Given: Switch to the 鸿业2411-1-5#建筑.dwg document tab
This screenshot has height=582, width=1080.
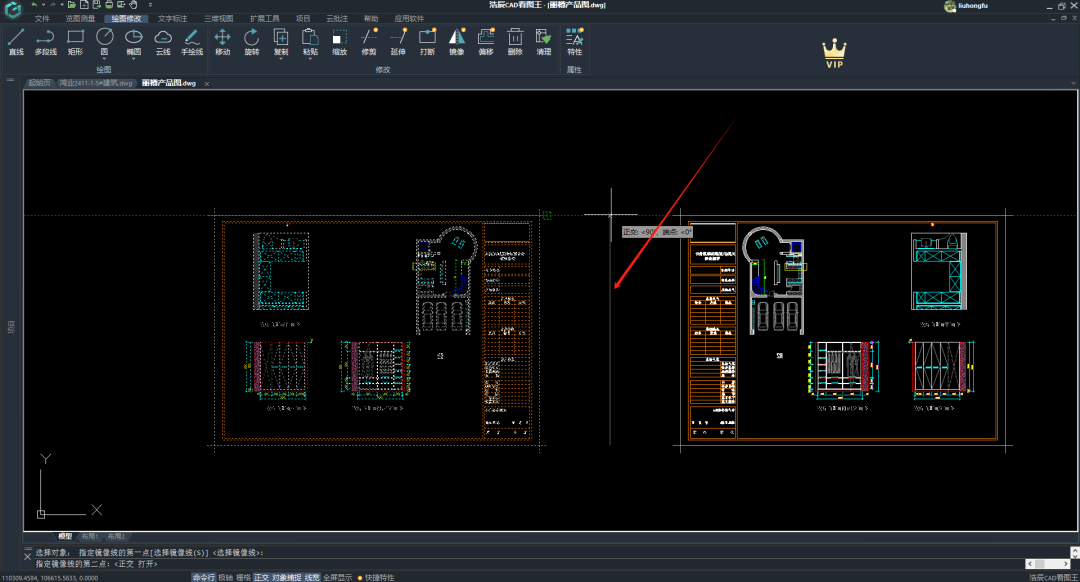Looking at the screenshot, I should click(x=96, y=83).
